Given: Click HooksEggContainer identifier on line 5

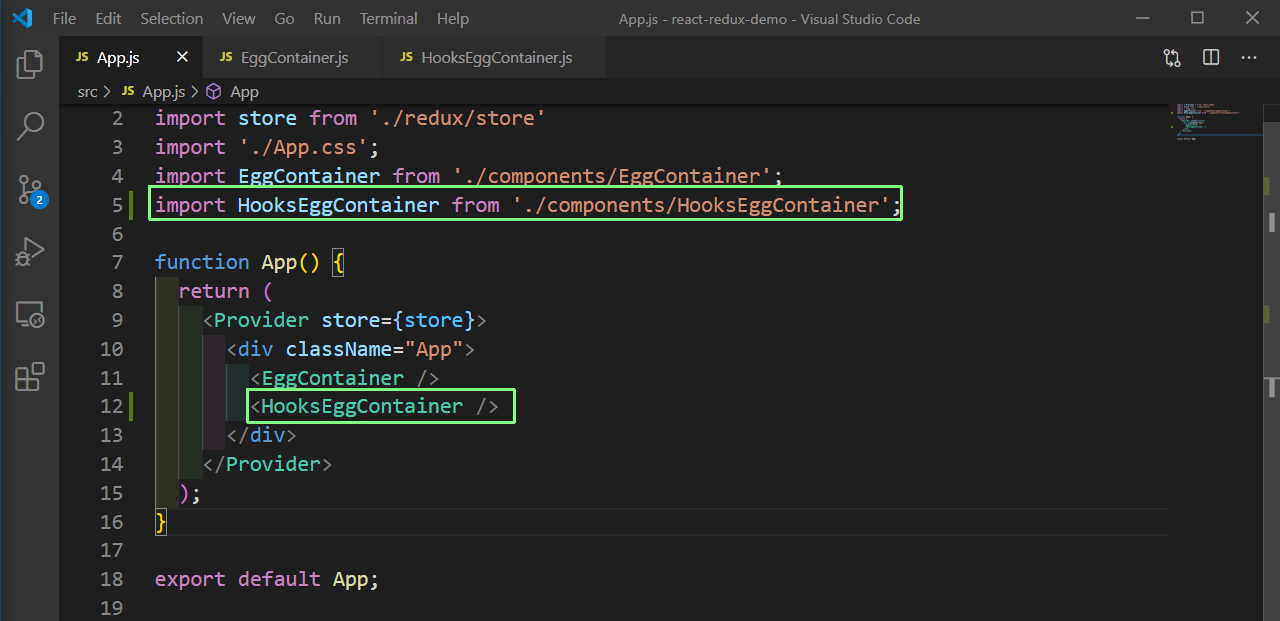Looking at the screenshot, I should pyautogui.click(x=338, y=205).
